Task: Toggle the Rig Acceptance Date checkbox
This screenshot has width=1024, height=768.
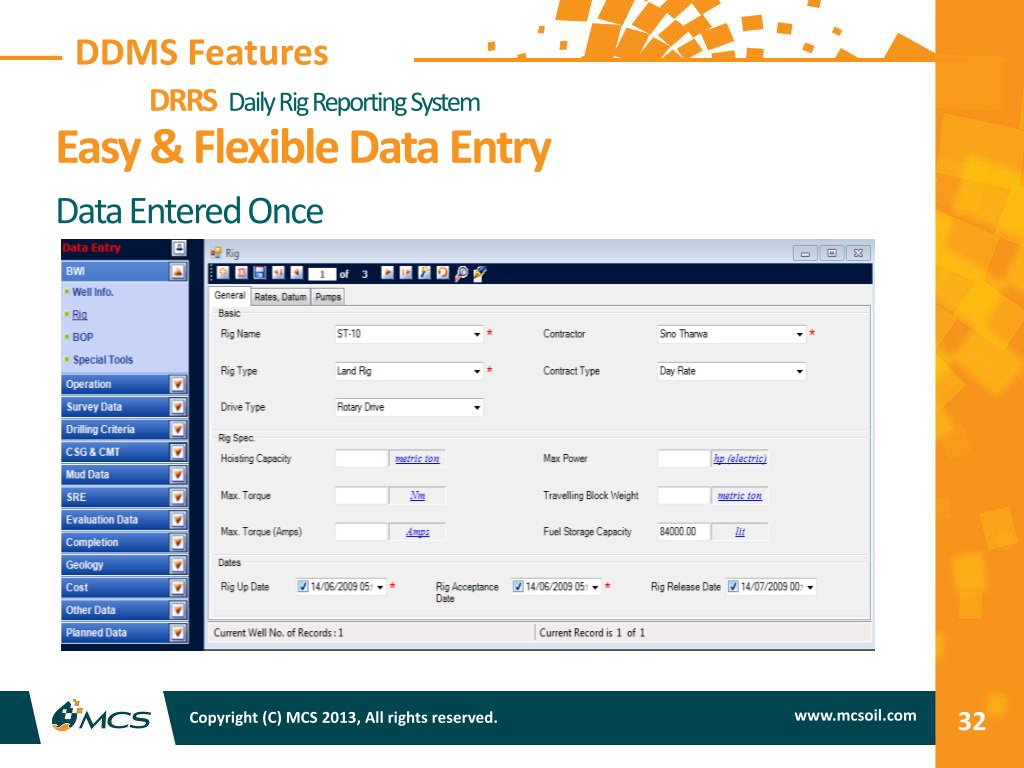Action: click(518, 586)
